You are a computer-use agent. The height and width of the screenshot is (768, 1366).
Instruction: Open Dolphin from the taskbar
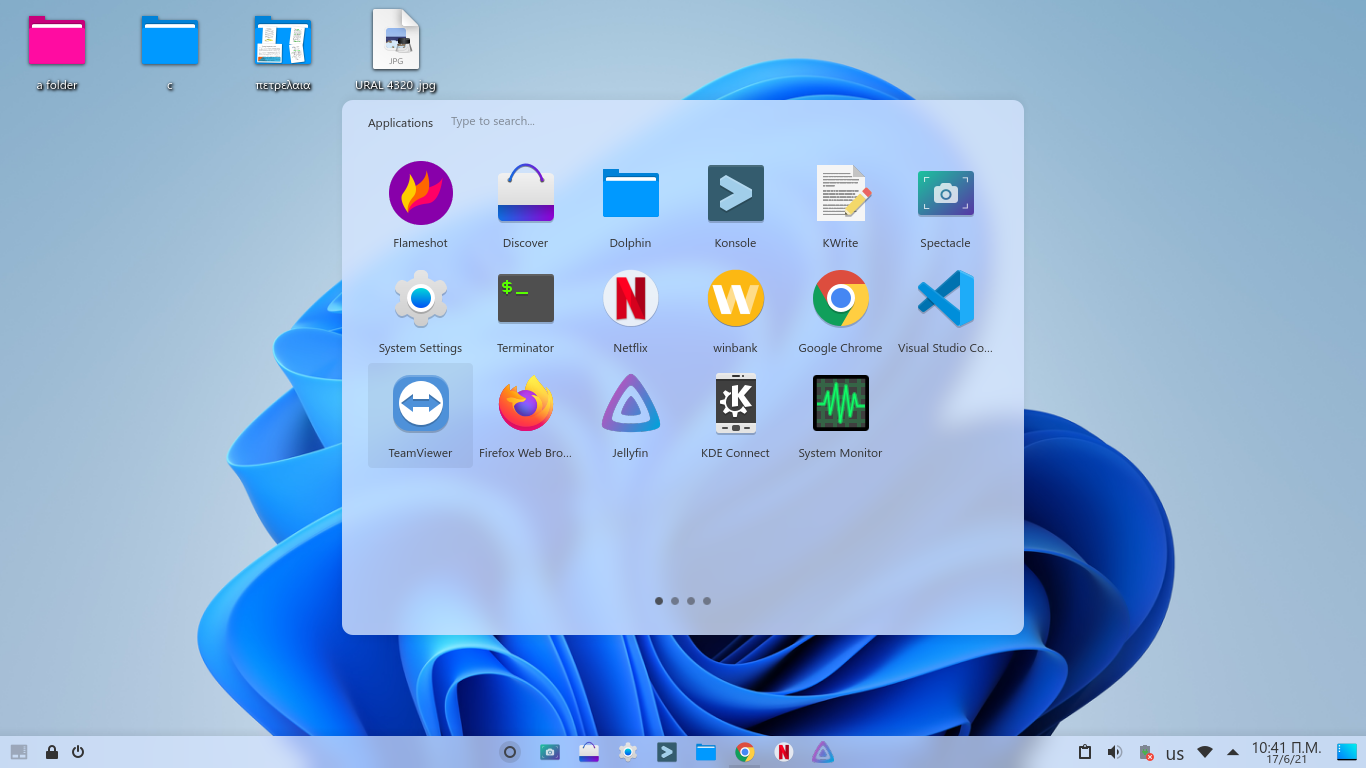point(706,752)
